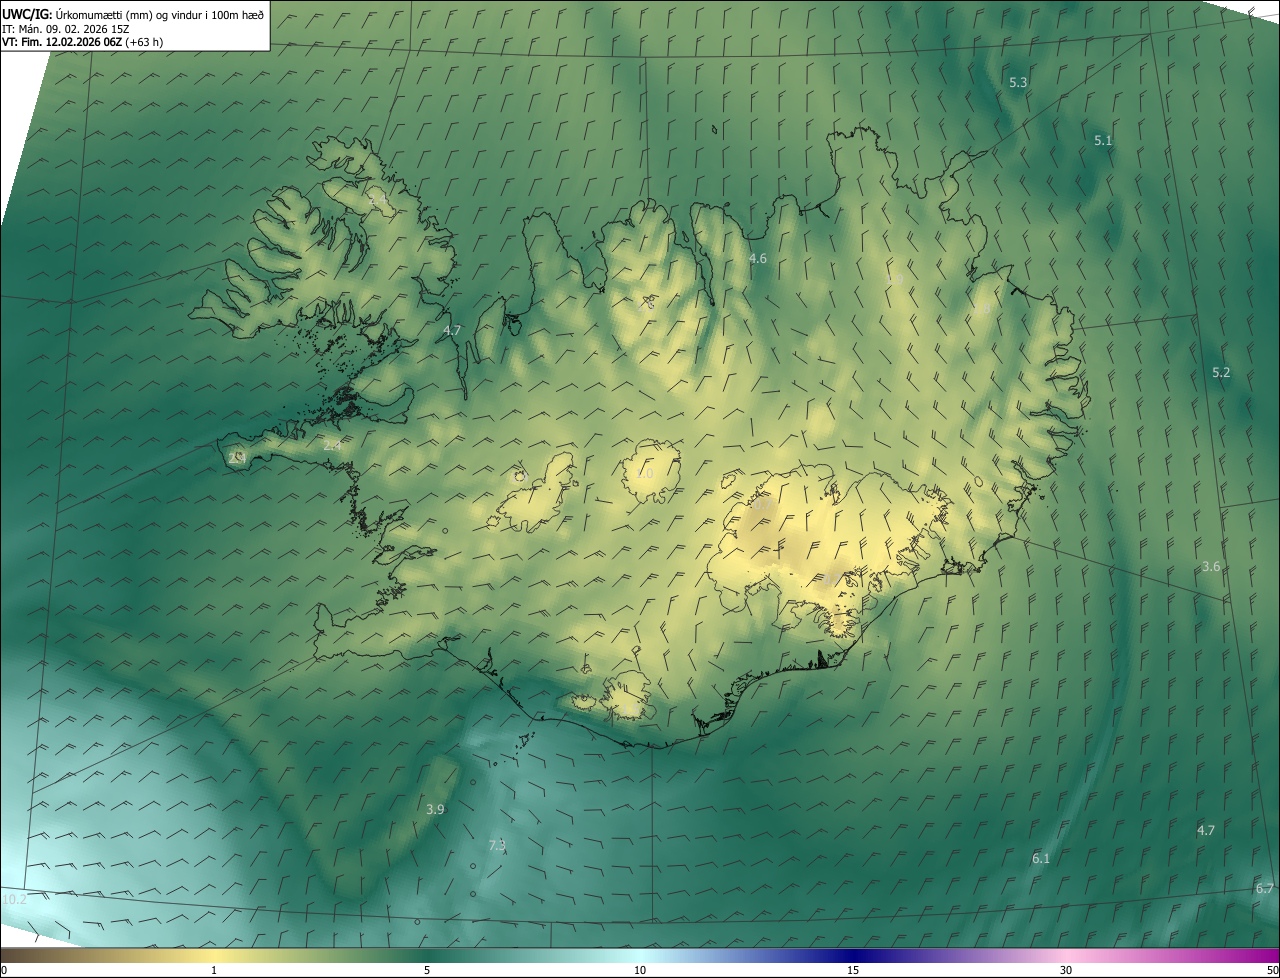Select the 5.3 value label on the map

coord(1018,83)
